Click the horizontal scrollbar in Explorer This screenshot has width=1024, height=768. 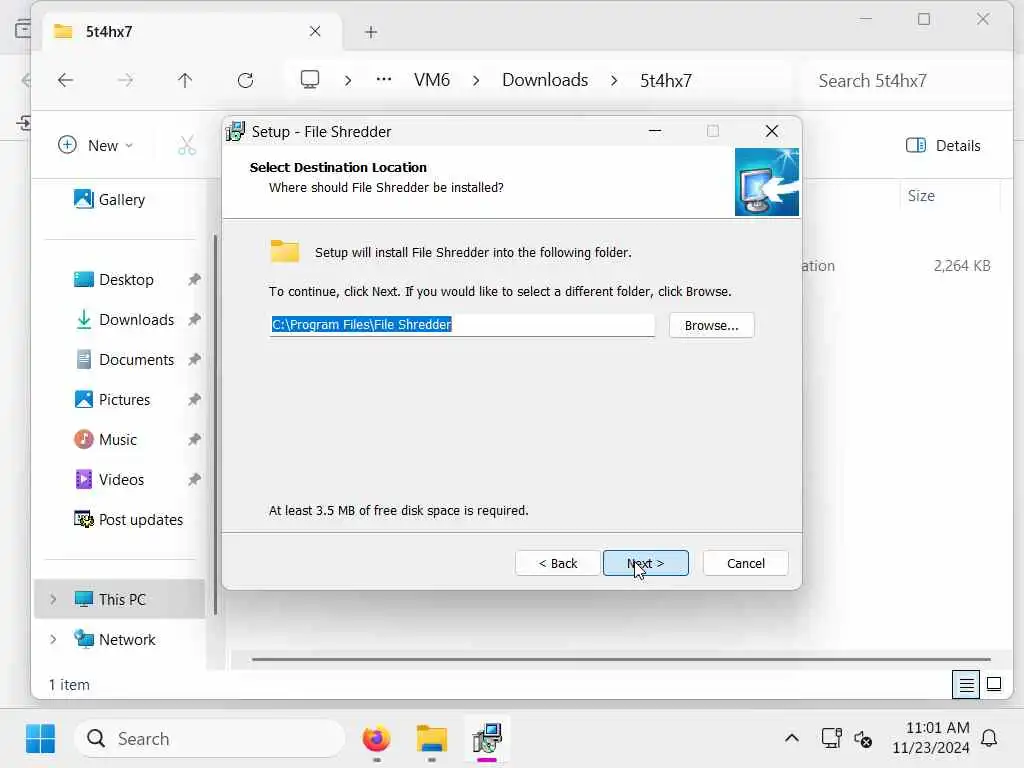(x=620, y=659)
